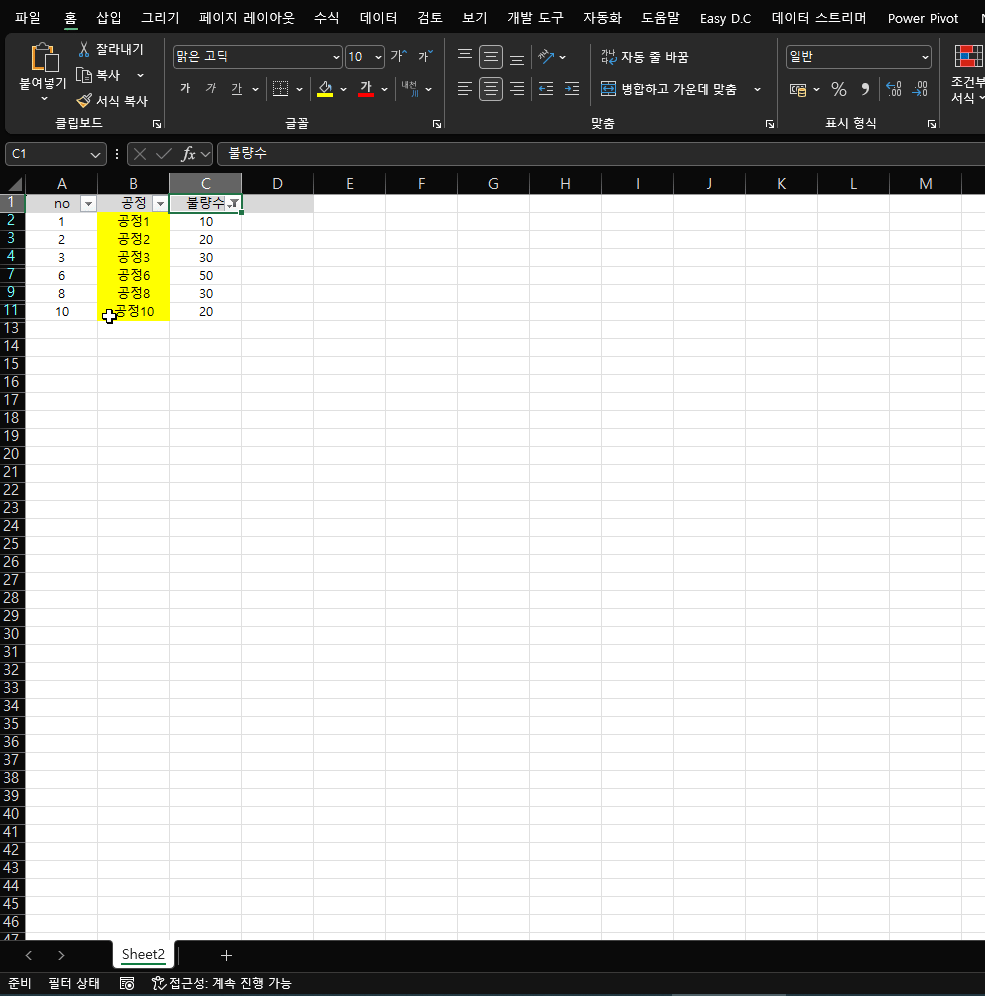985x996 pixels.
Task: Click the increase indent icon
Action: pyautogui.click(x=571, y=89)
